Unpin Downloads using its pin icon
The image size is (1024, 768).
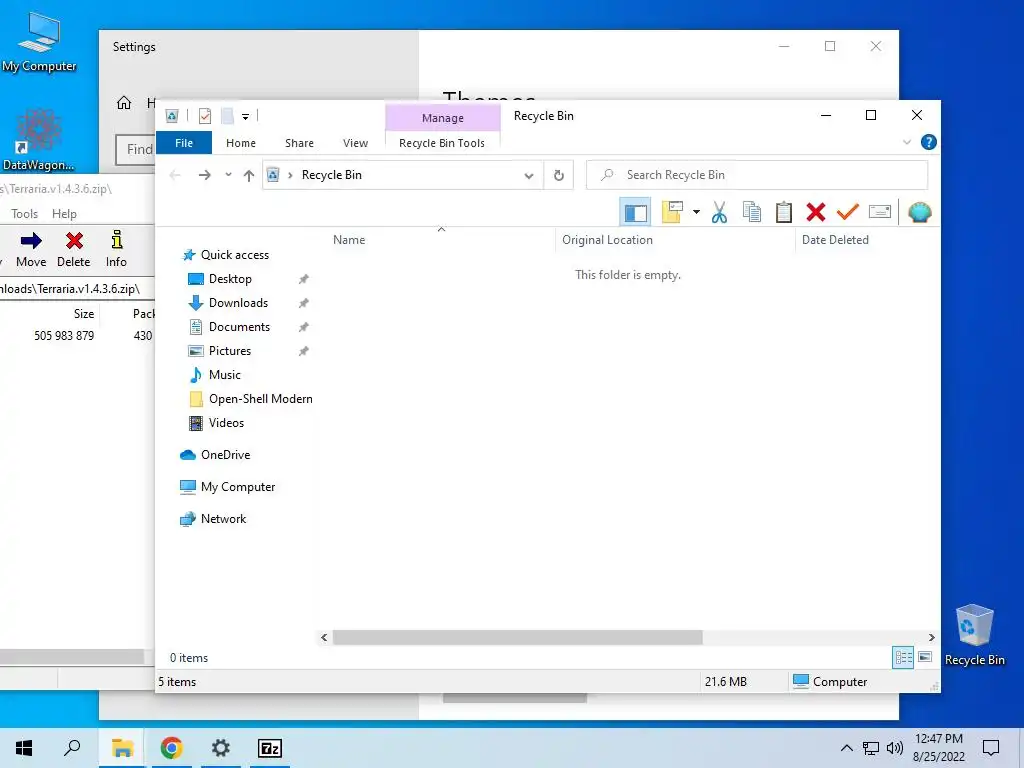304,304
